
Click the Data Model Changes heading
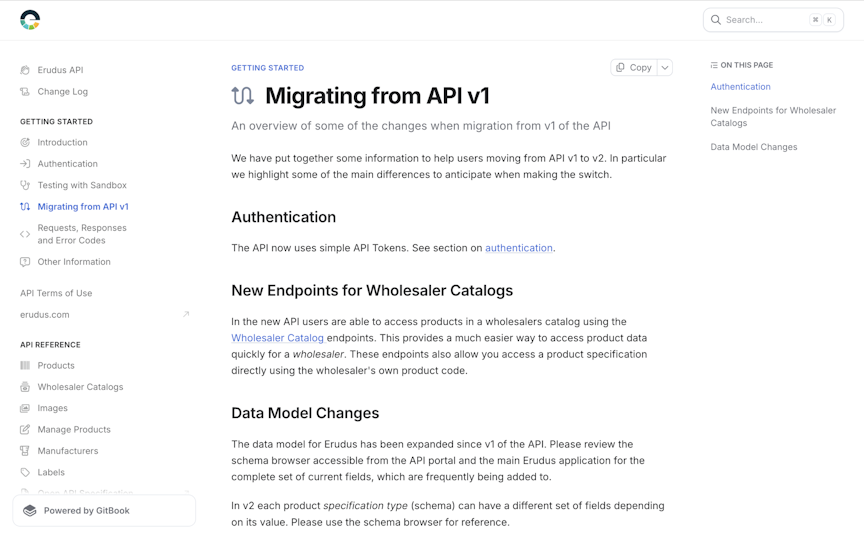point(305,413)
